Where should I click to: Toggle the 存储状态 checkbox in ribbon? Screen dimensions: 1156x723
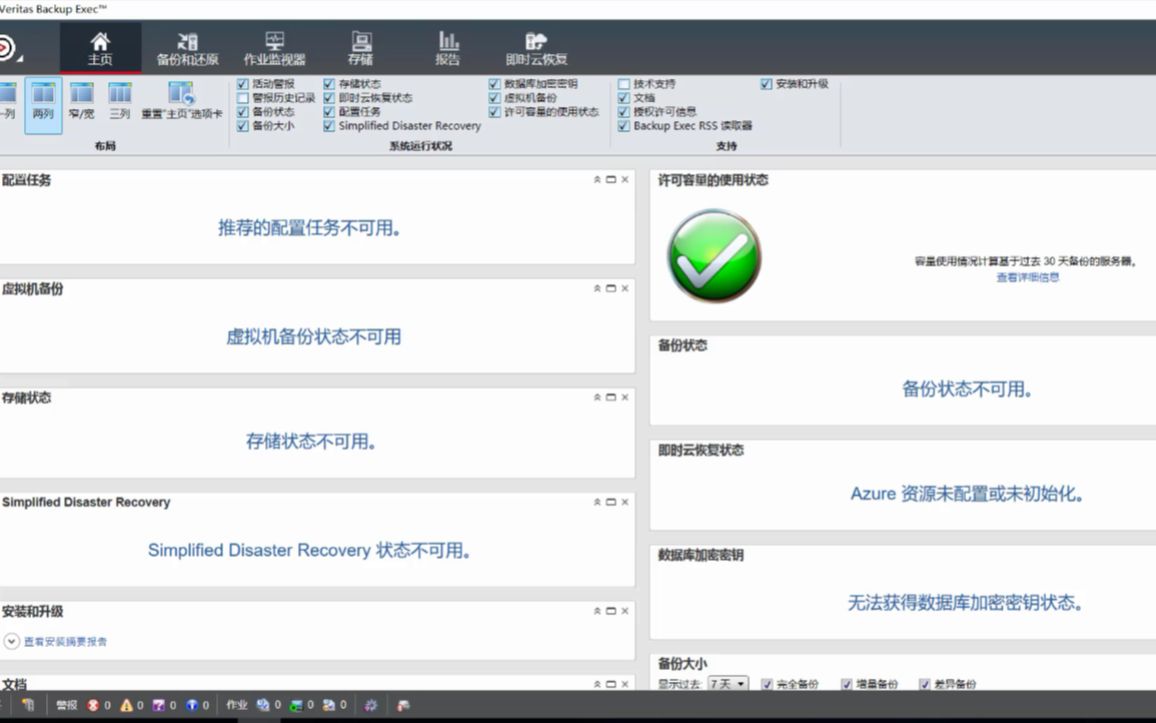point(329,84)
